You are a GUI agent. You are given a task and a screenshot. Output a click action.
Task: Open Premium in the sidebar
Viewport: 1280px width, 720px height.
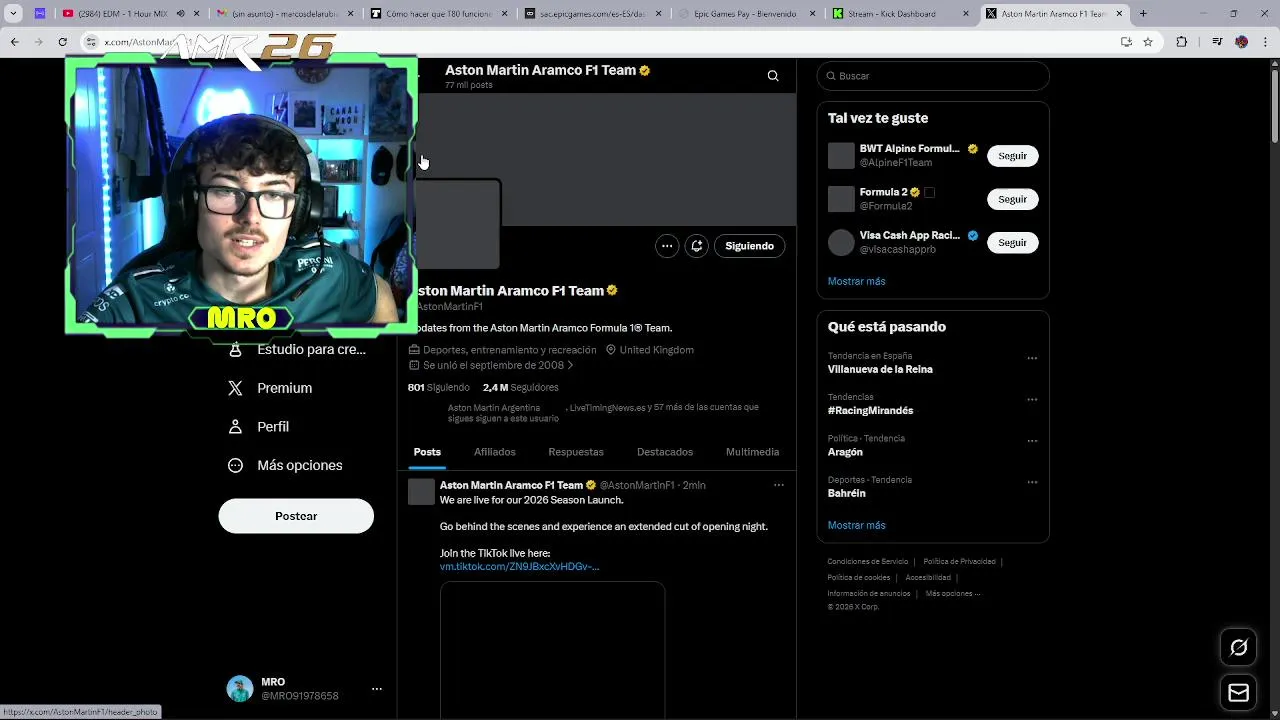[270, 388]
